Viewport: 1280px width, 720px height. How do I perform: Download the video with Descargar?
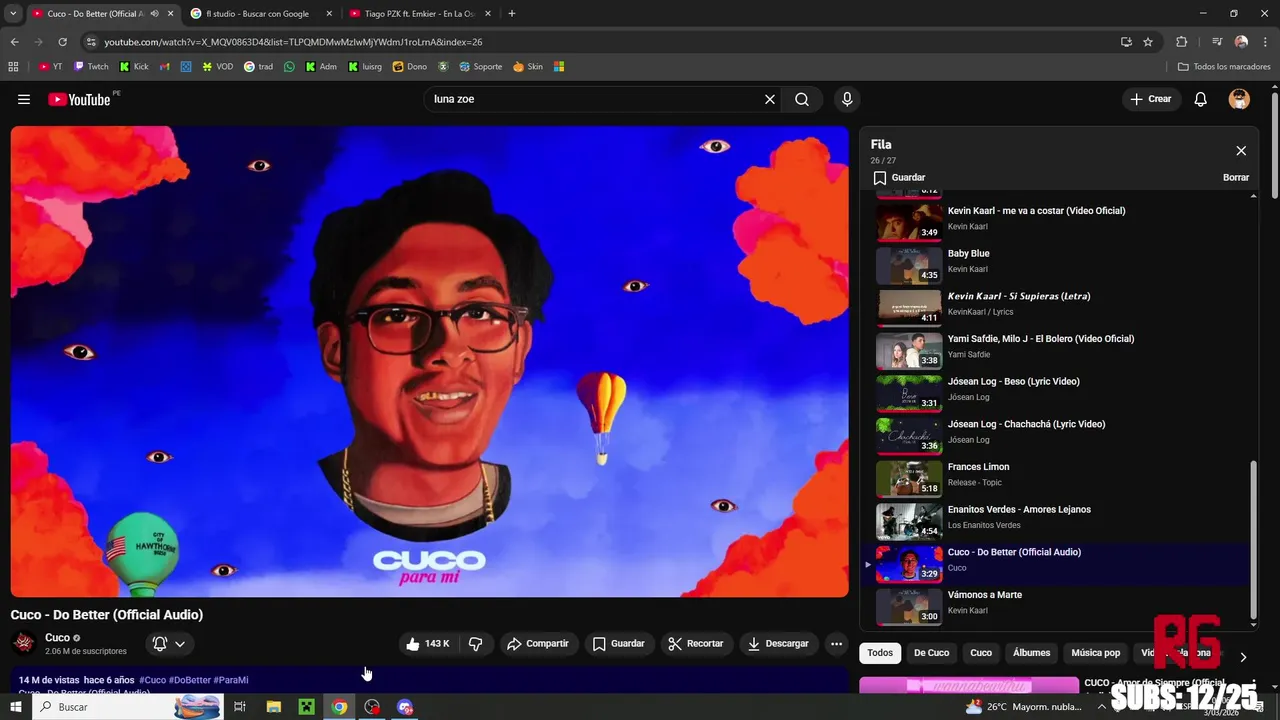point(779,644)
